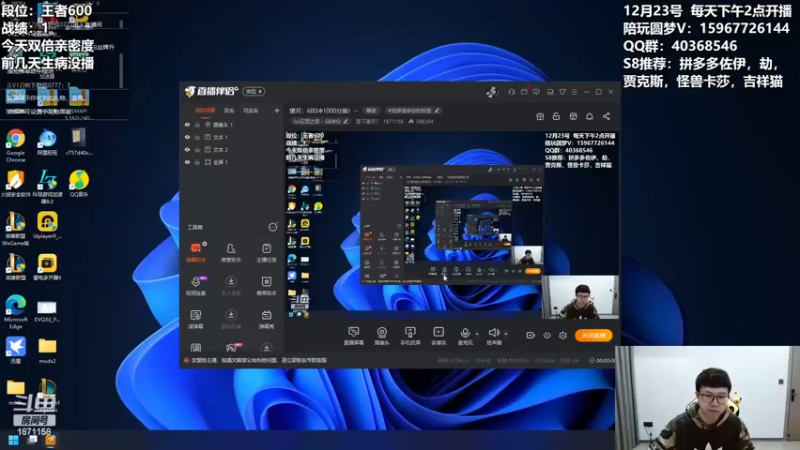This screenshot has width=800, height=450.
Task: Switch to the third scene tab
Action: tap(251, 110)
